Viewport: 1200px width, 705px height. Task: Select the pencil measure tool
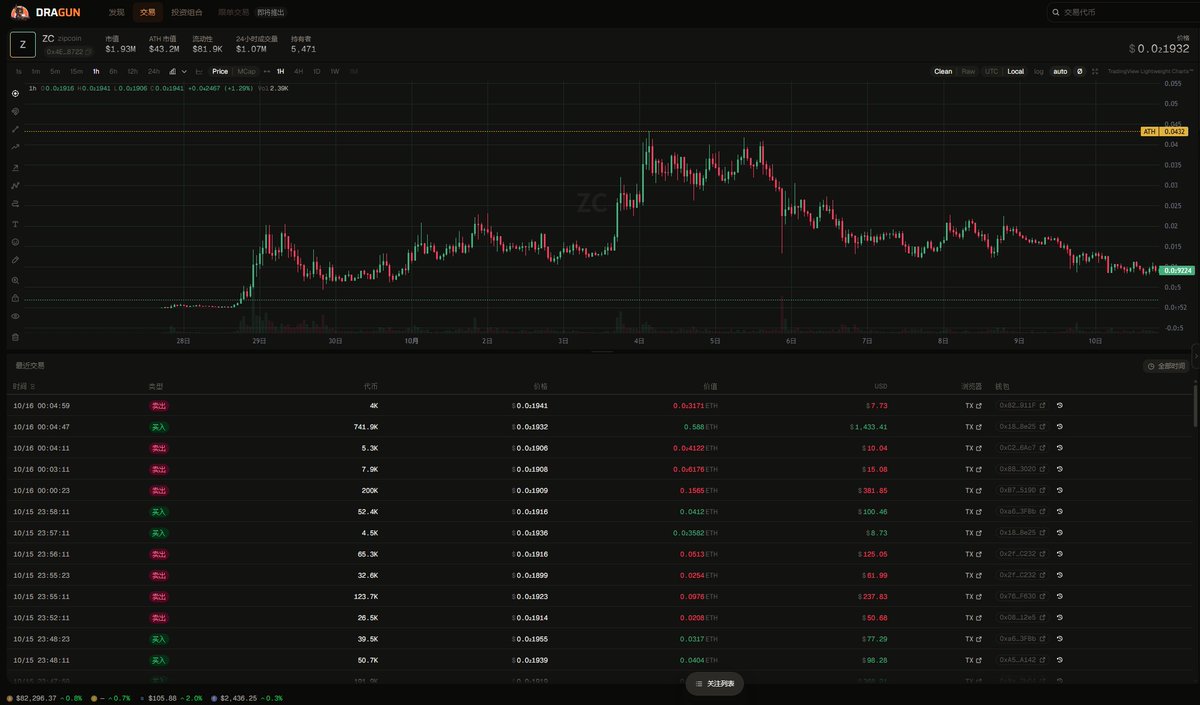(15, 260)
